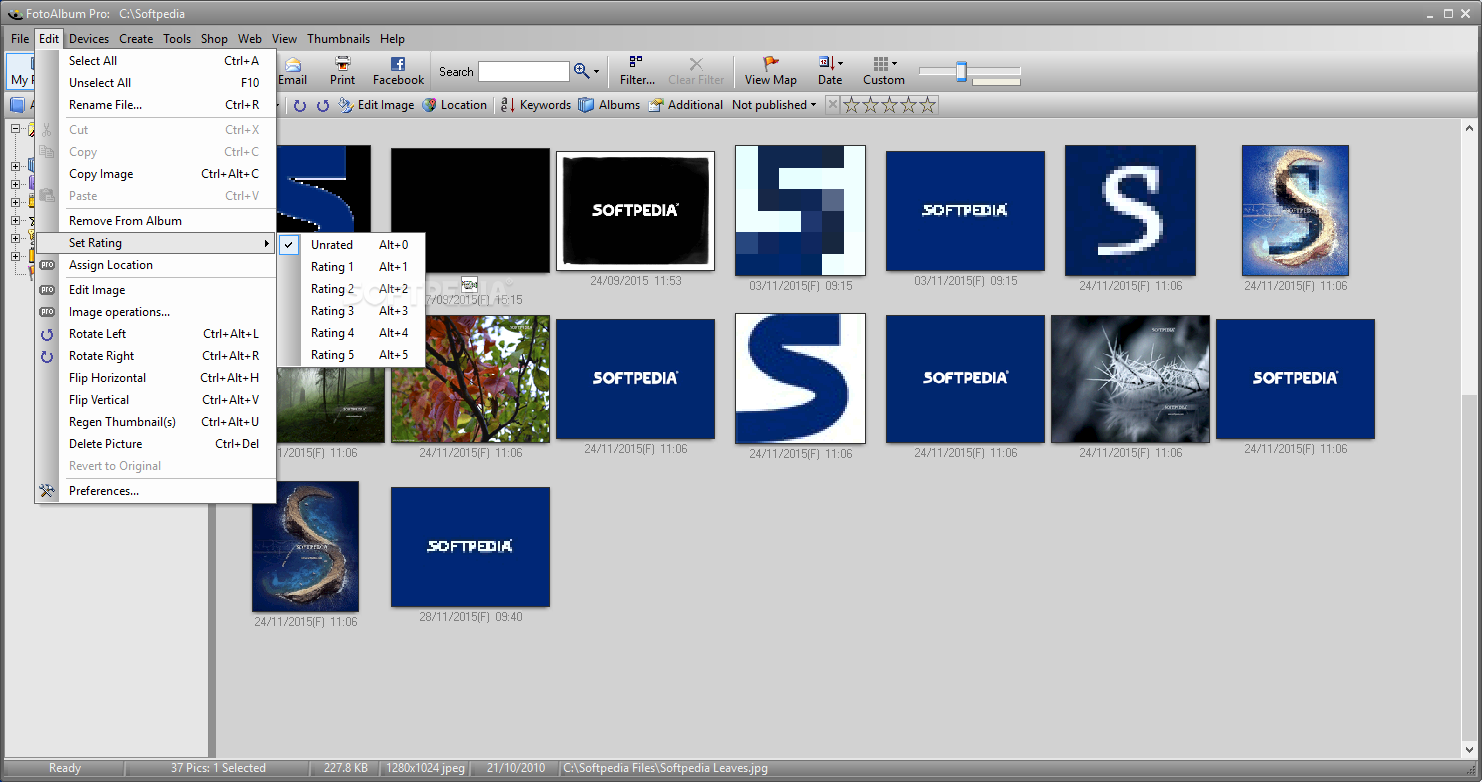Screen dimensions: 1482x782
Task: Choose Regen Thumbnail(s) from the Edit menu
Action: 155,422
